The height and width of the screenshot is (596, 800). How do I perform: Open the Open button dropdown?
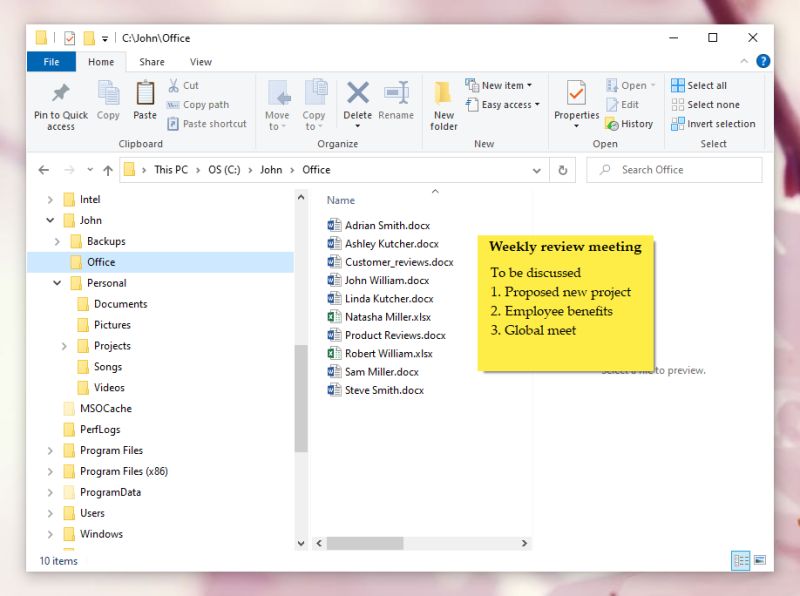coord(653,85)
